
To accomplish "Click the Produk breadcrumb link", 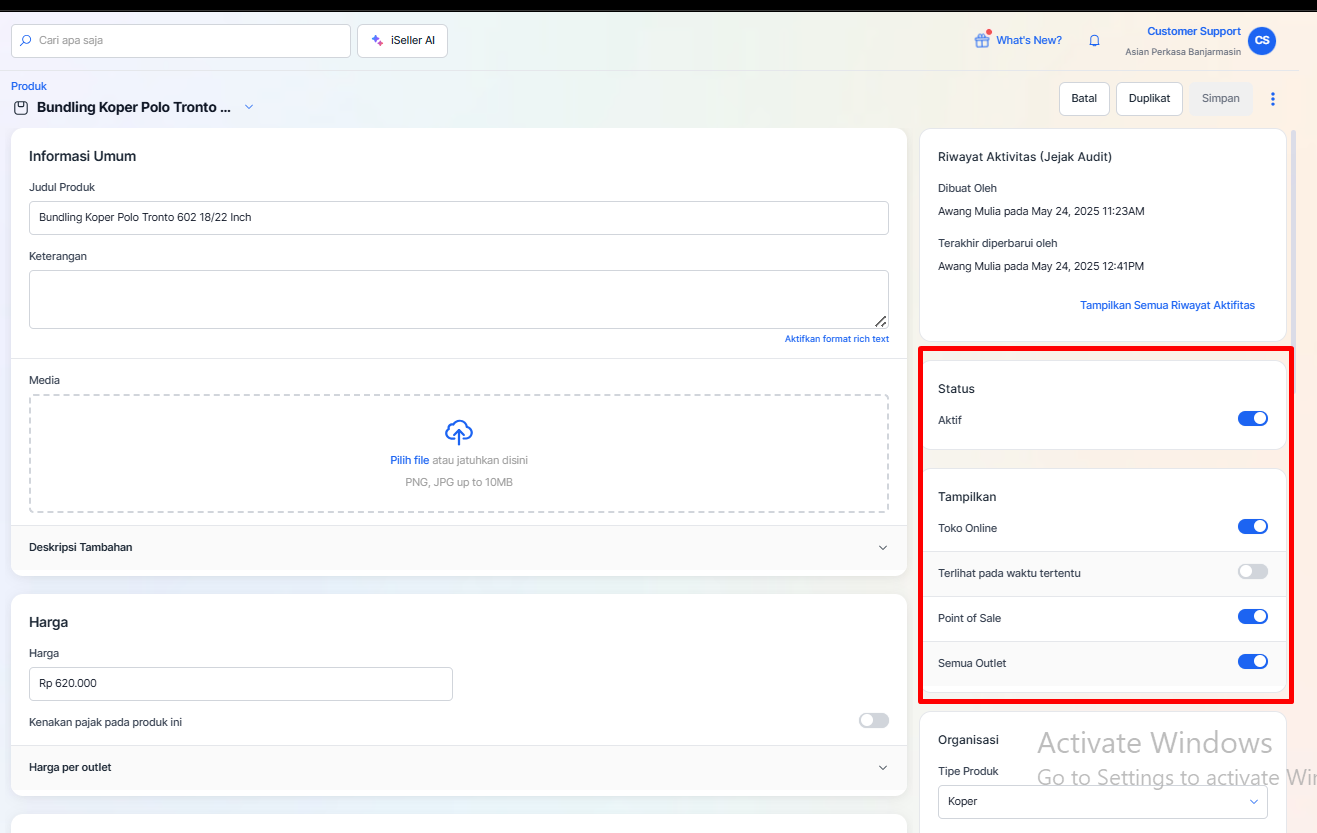I will tap(29, 86).
